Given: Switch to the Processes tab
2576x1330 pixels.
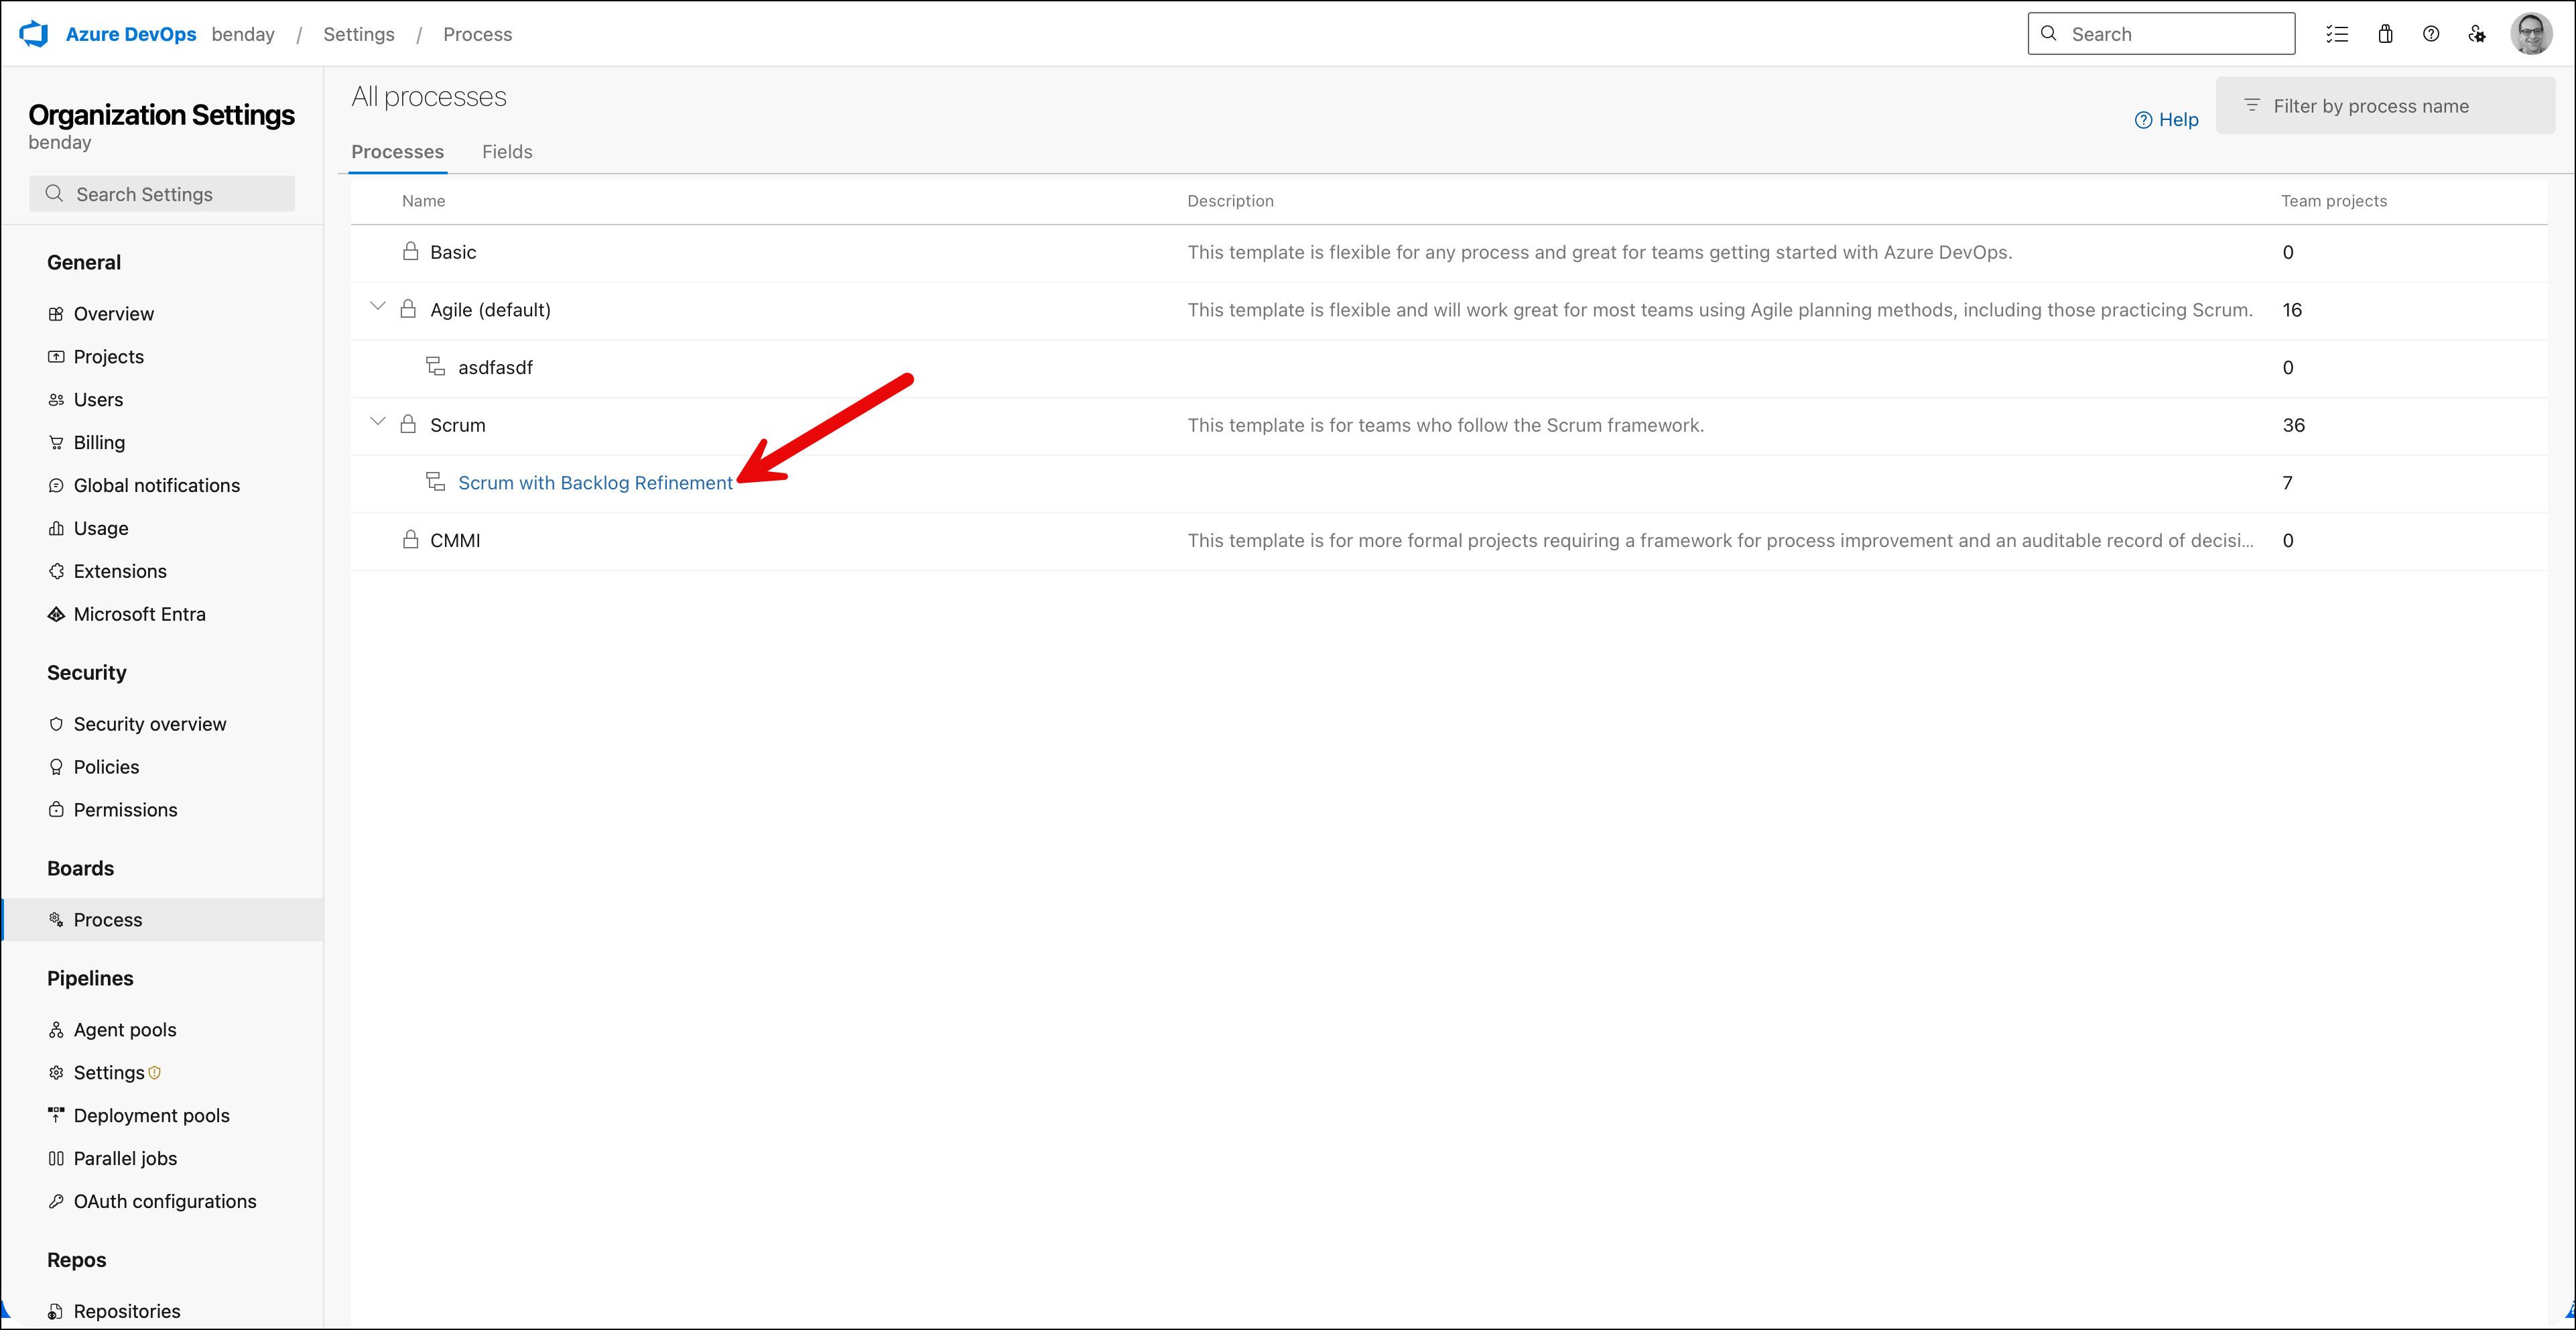Looking at the screenshot, I should click(x=397, y=151).
